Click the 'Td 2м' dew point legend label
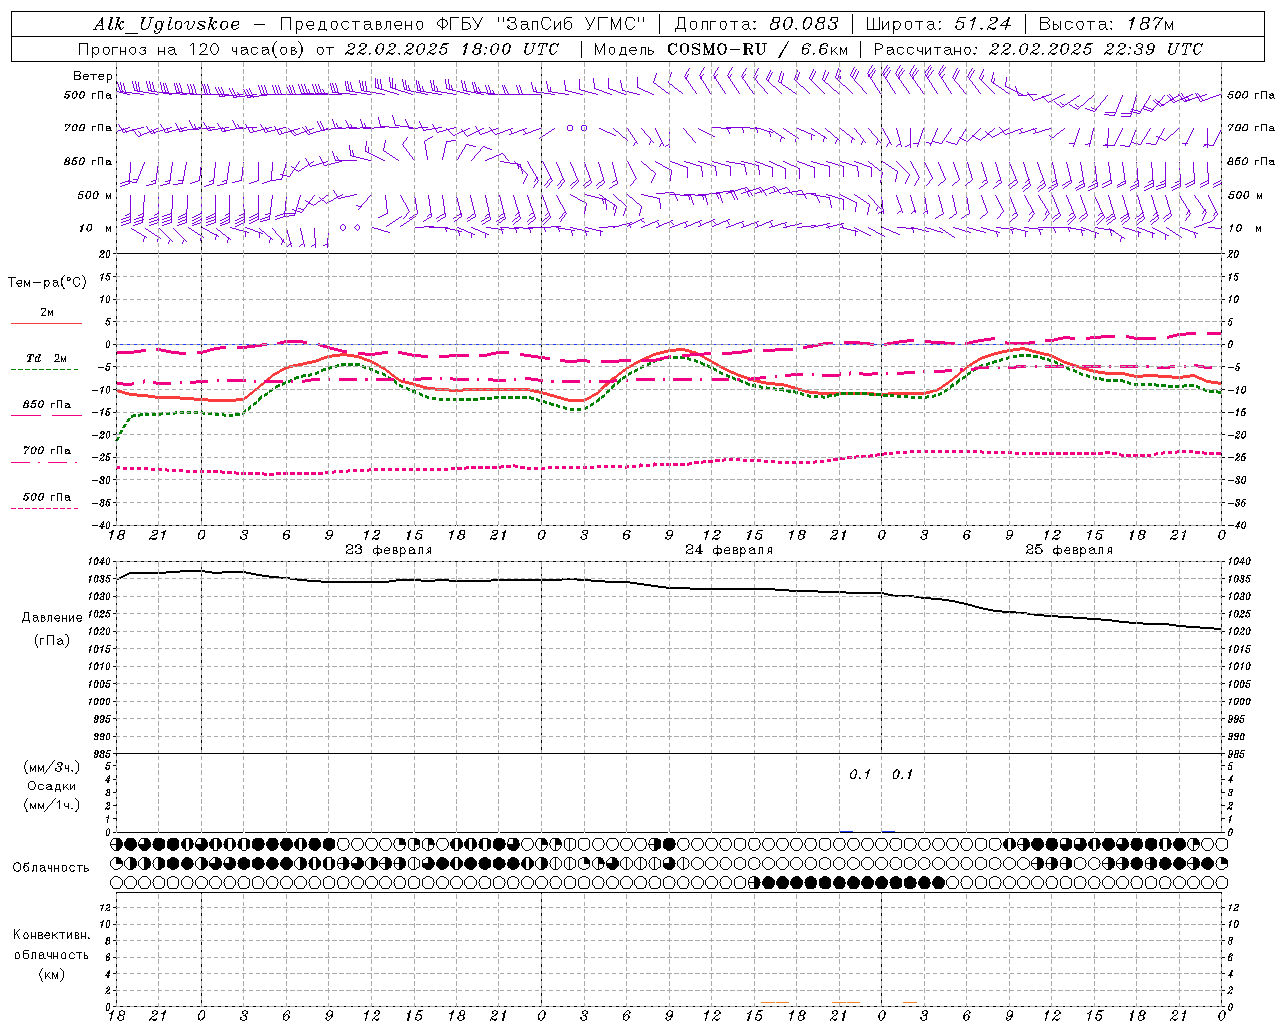The width and height of the screenshot is (1280, 1024). 46,358
